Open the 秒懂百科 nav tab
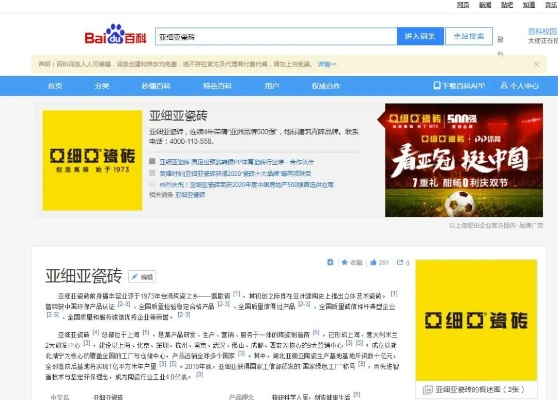Viewport: 558px width, 400px height. tap(156, 86)
